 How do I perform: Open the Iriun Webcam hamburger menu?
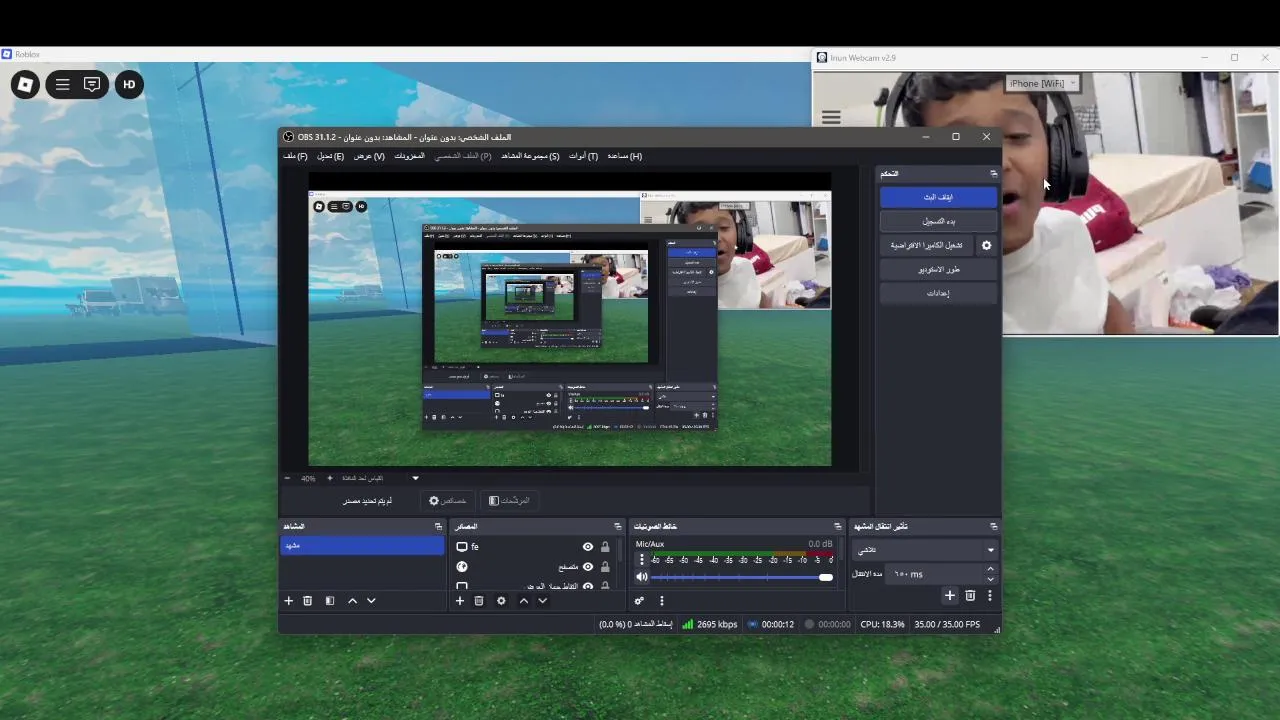(x=831, y=118)
